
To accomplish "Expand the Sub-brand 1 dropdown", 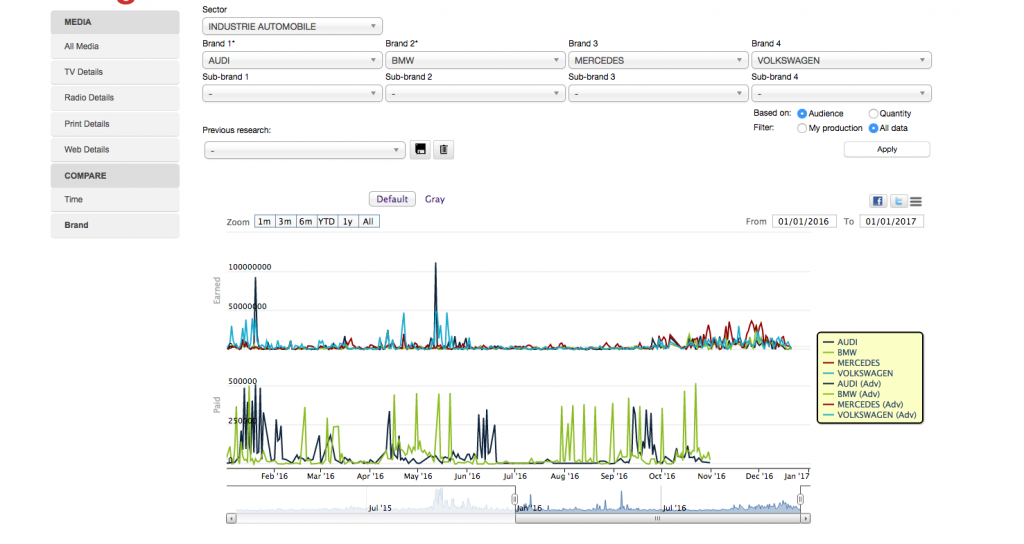I will (x=292, y=93).
